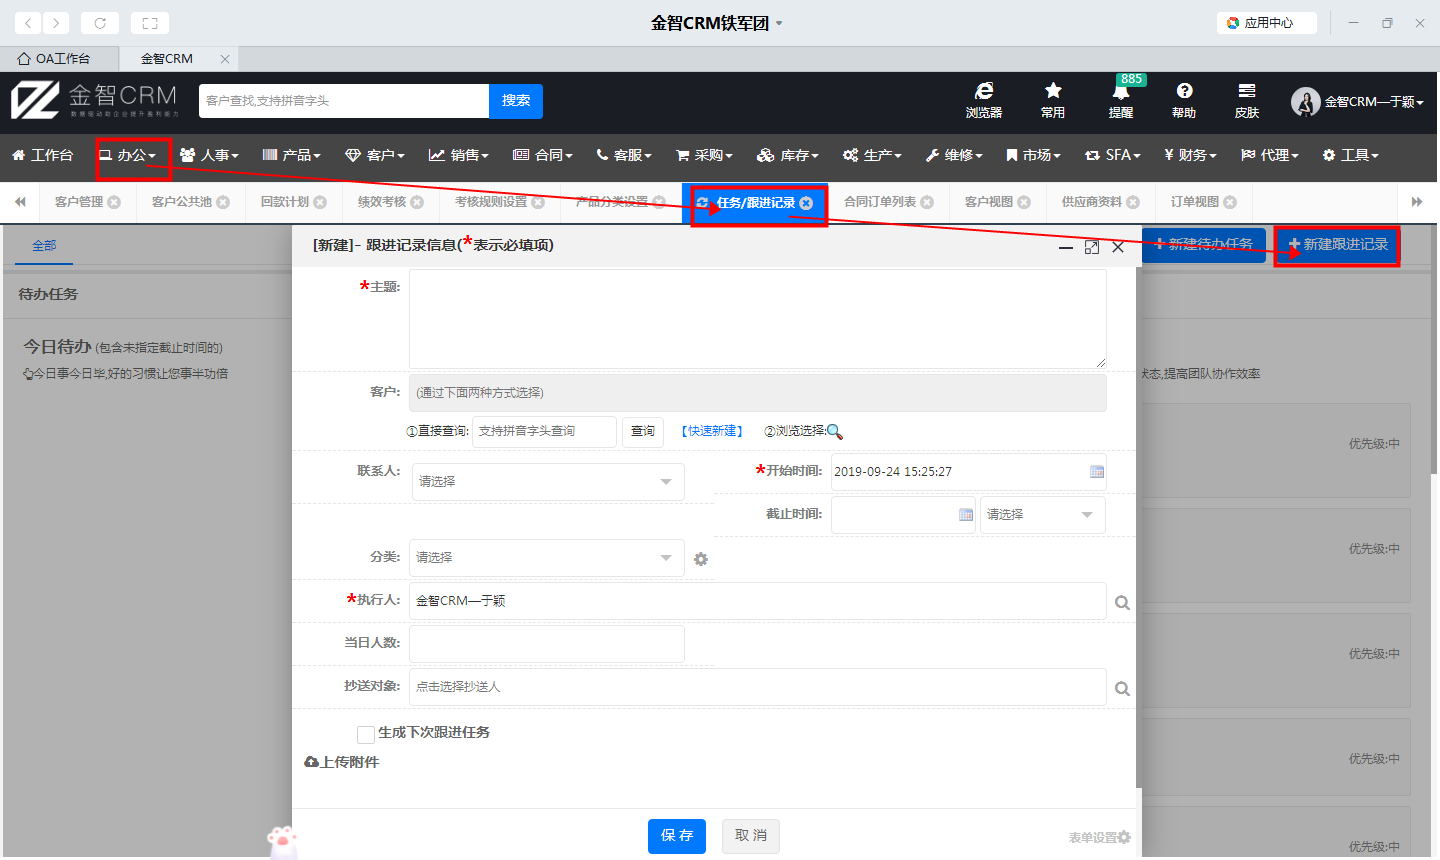Open the 合同 menu
Image resolution: width=1440 pixels, height=860 pixels.
click(543, 155)
